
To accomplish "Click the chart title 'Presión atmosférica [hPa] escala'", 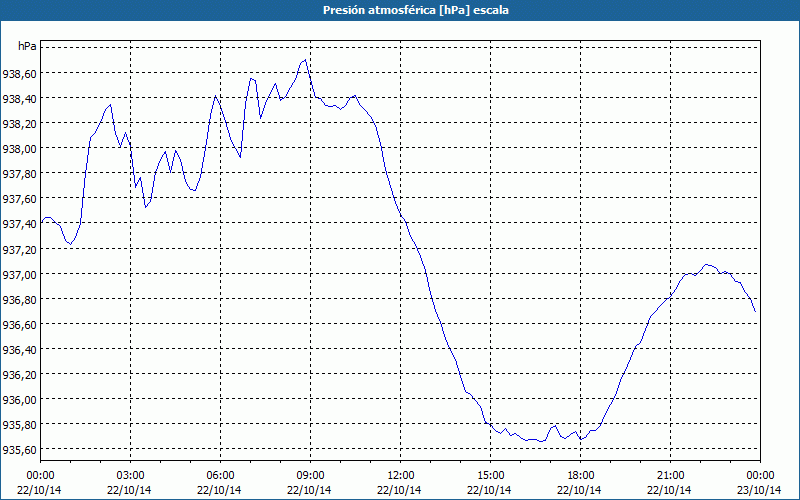I will [416, 10].
